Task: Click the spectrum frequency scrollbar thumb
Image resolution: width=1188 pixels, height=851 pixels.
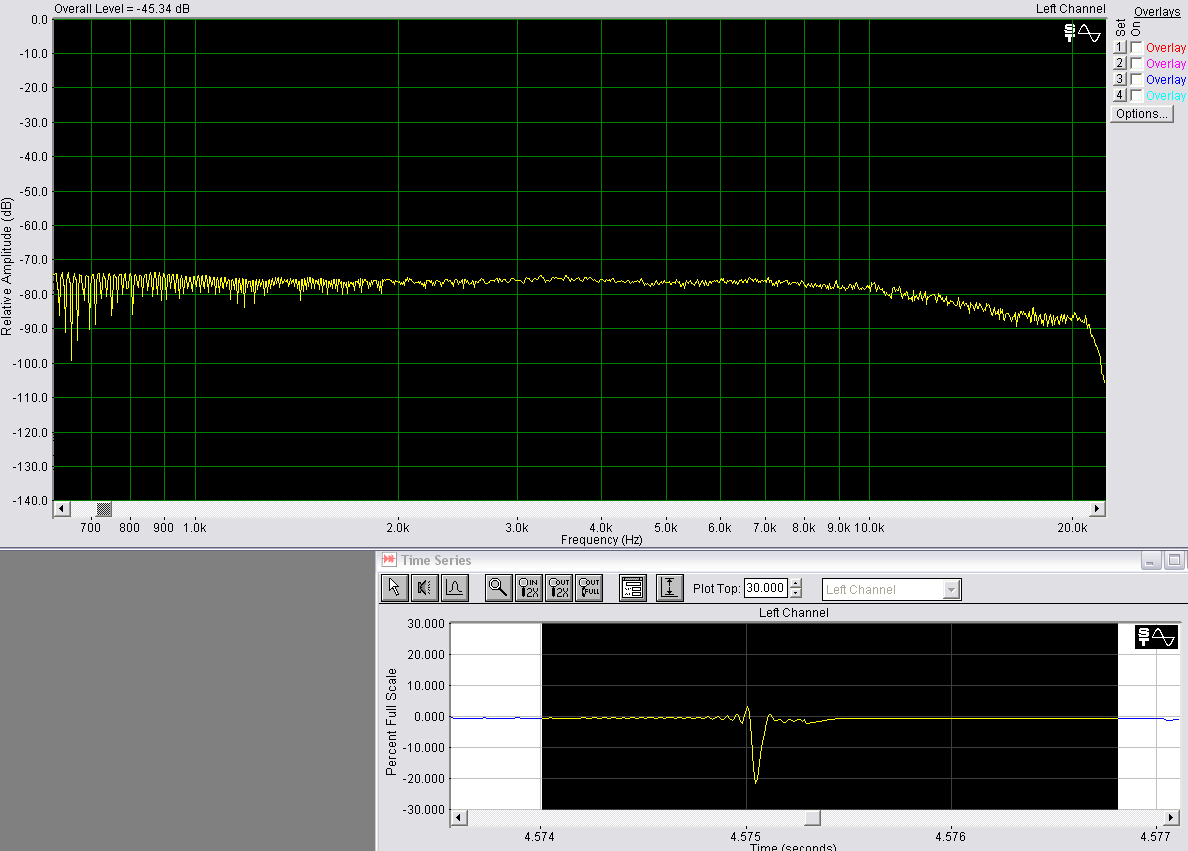Action: (103, 509)
